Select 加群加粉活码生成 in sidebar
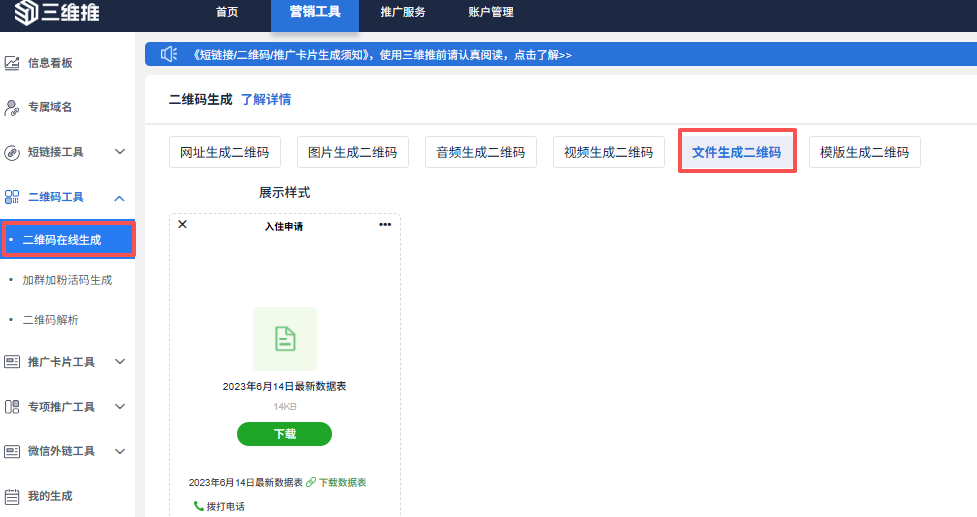The image size is (977, 517). (x=67, y=280)
